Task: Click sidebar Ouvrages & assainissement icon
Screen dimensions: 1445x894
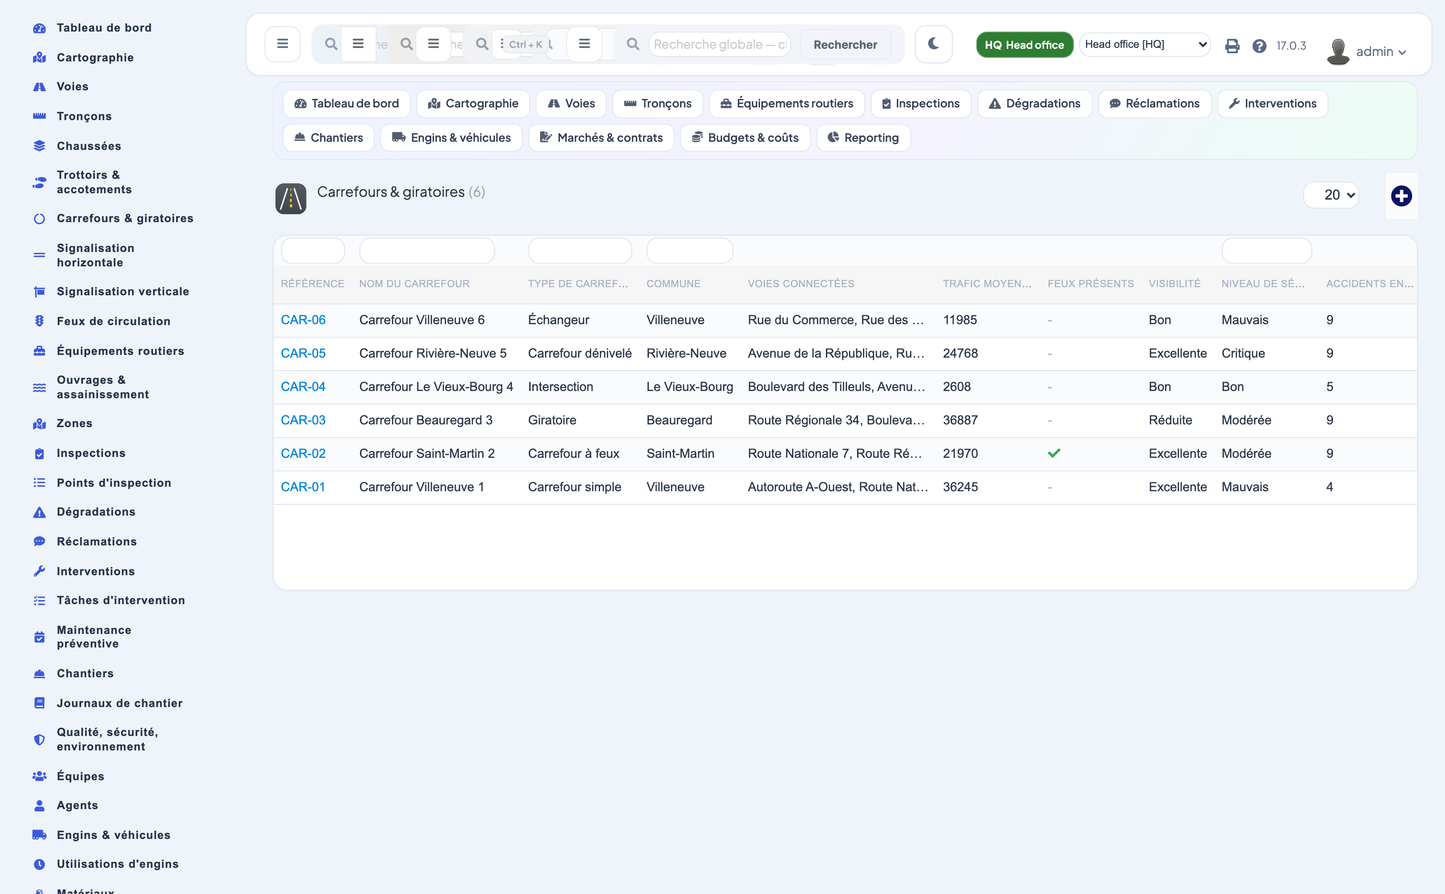Action: 39,388
